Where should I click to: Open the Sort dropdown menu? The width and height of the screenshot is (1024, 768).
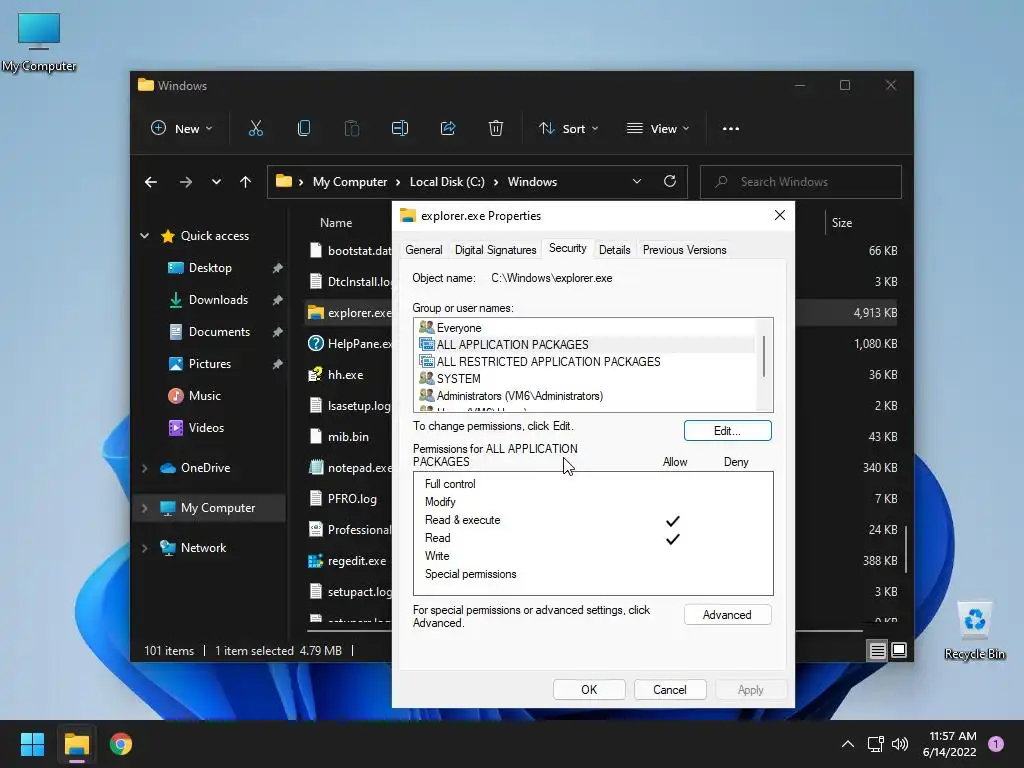coord(568,129)
